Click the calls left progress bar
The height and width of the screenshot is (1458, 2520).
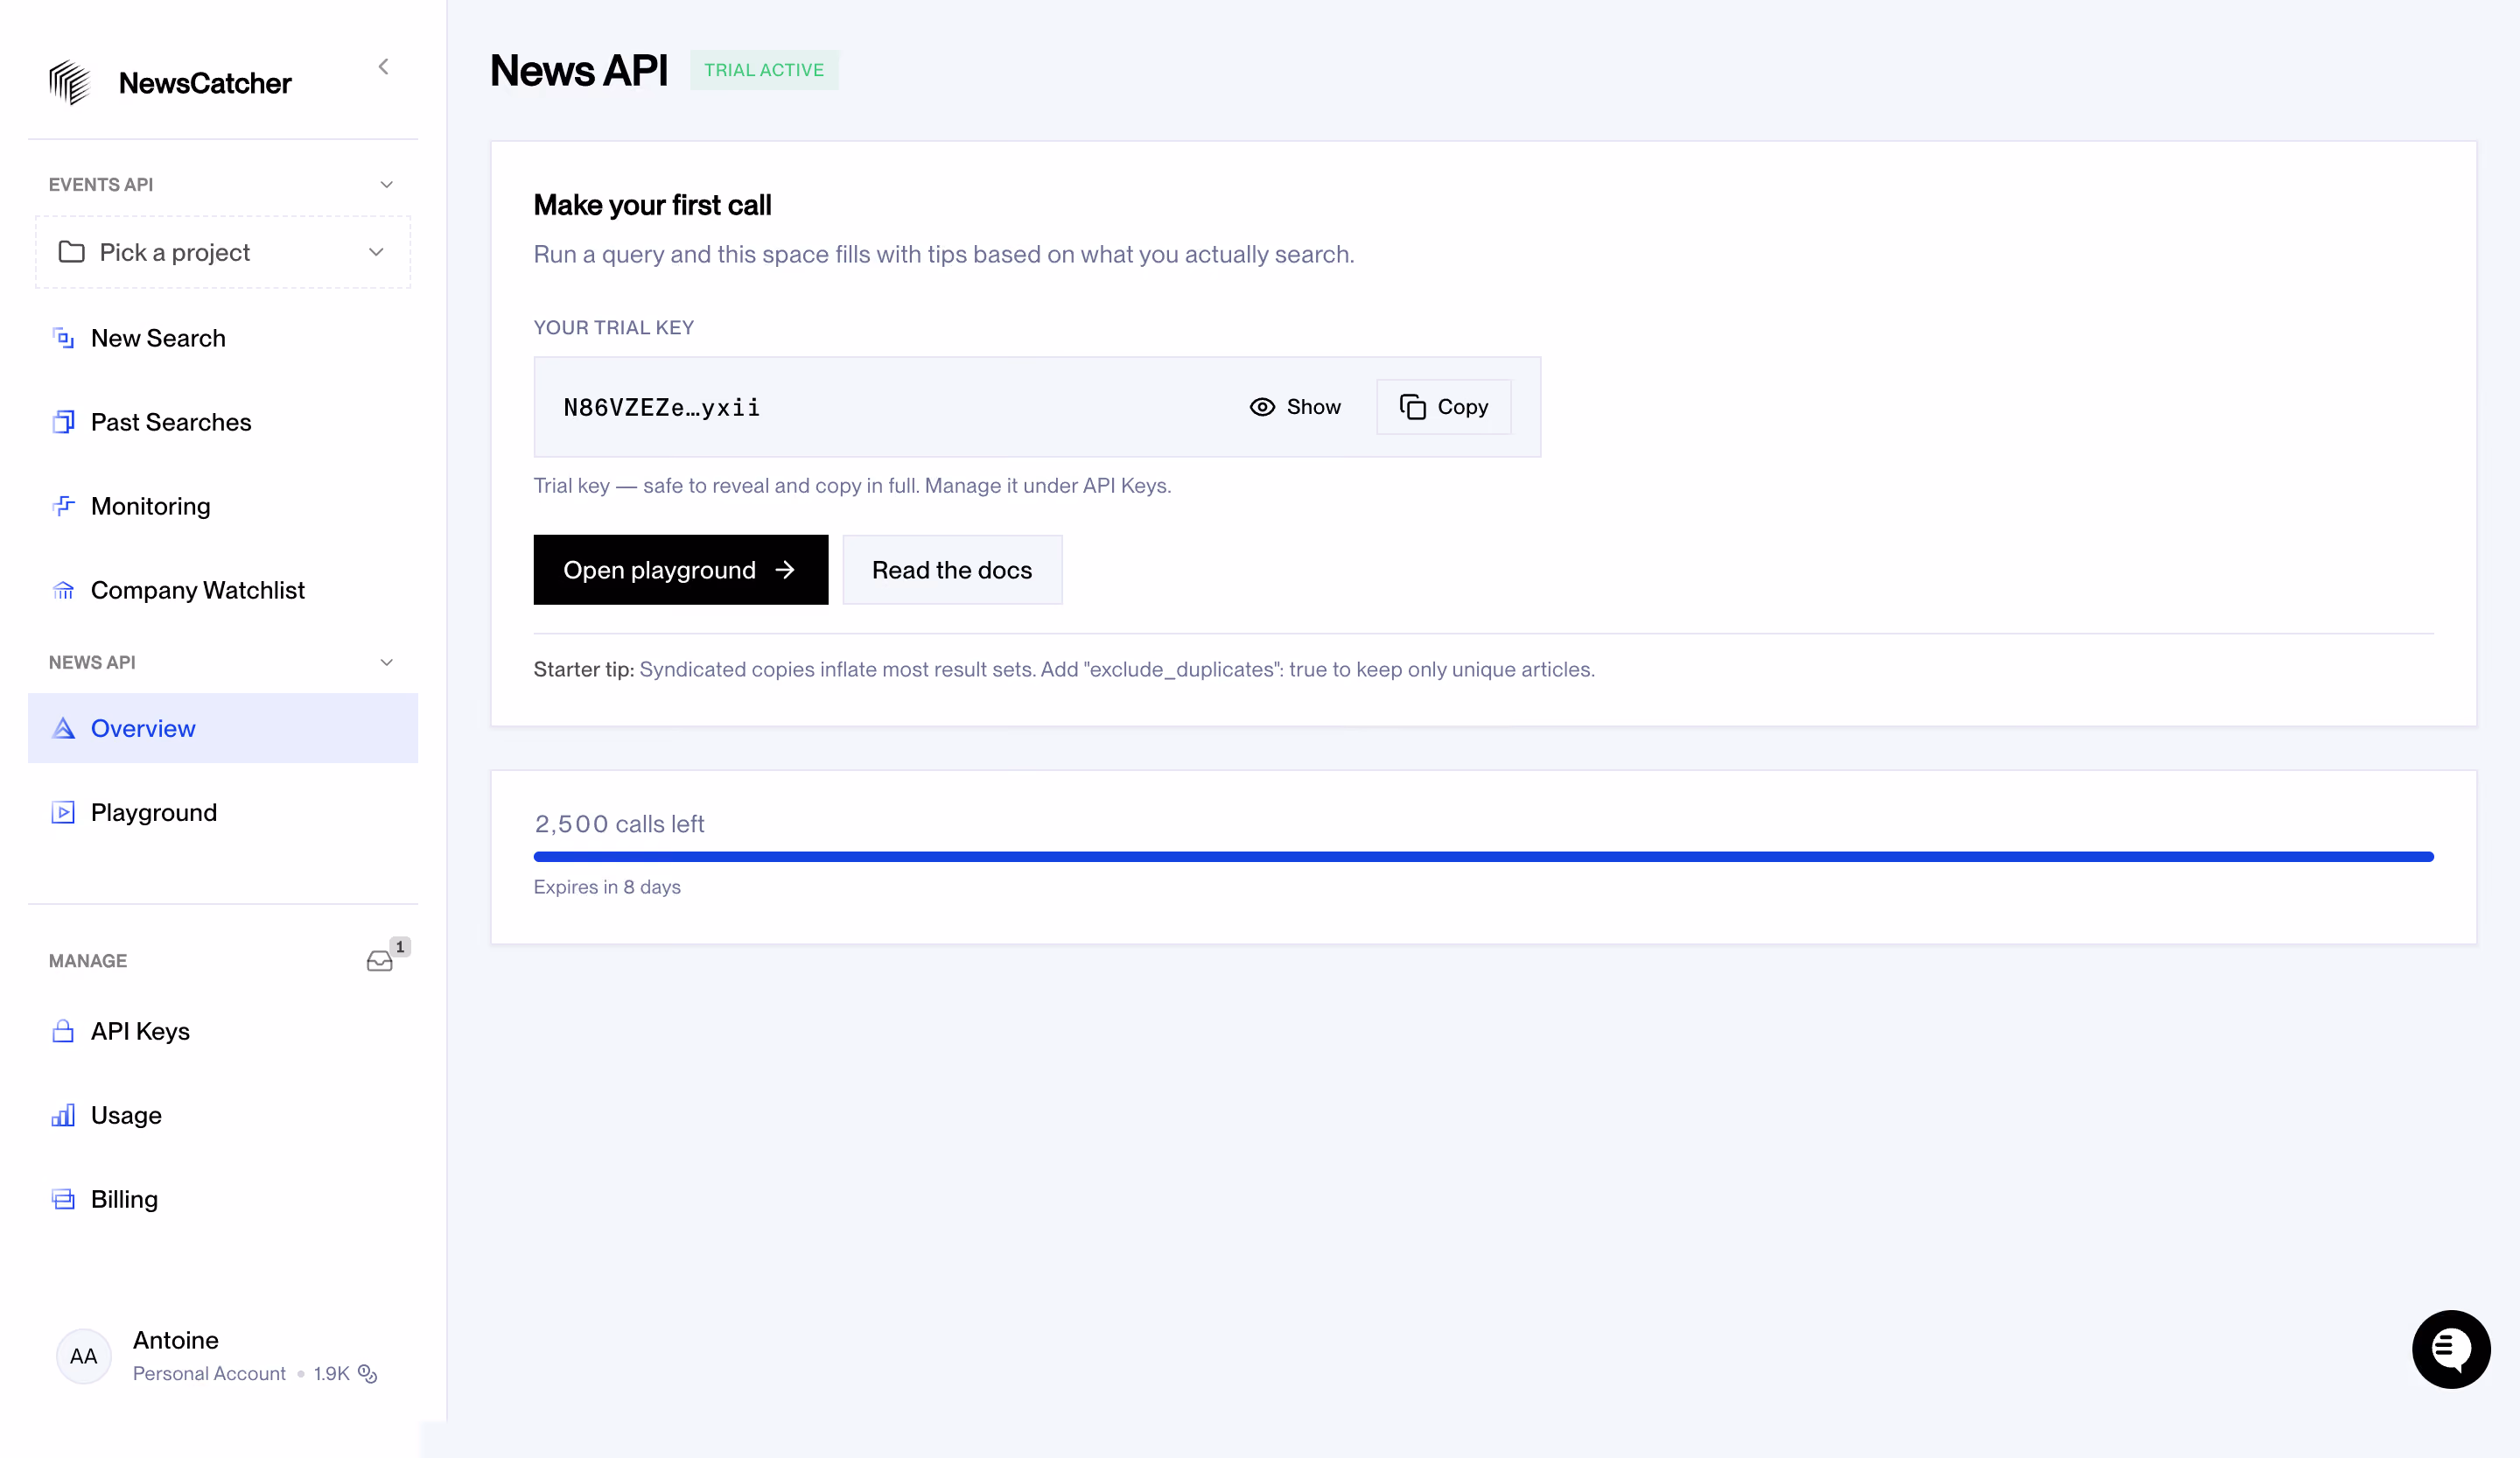[x=1484, y=857]
